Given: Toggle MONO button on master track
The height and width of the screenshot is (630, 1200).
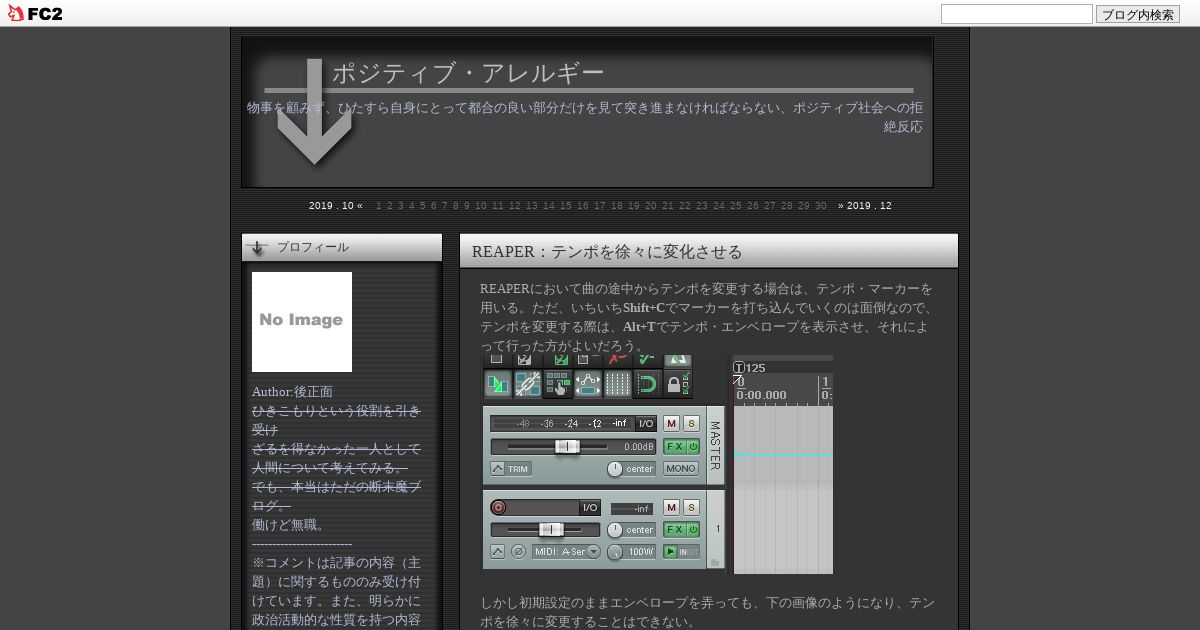Looking at the screenshot, I should [x=681, y=469].
